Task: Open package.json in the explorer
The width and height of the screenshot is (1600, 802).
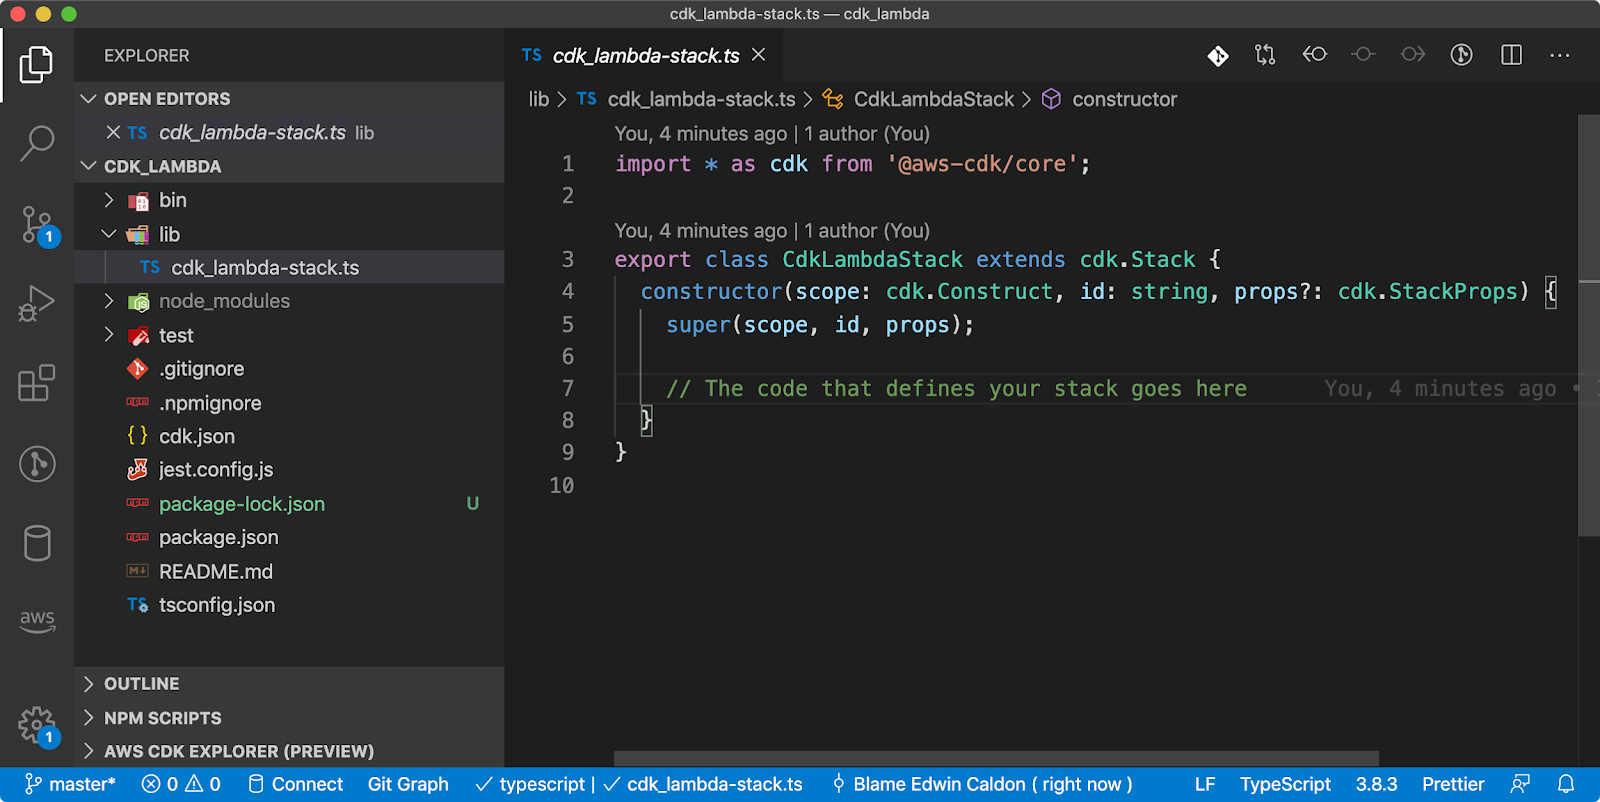Action: pyautogui.click(x=218, y=538)
